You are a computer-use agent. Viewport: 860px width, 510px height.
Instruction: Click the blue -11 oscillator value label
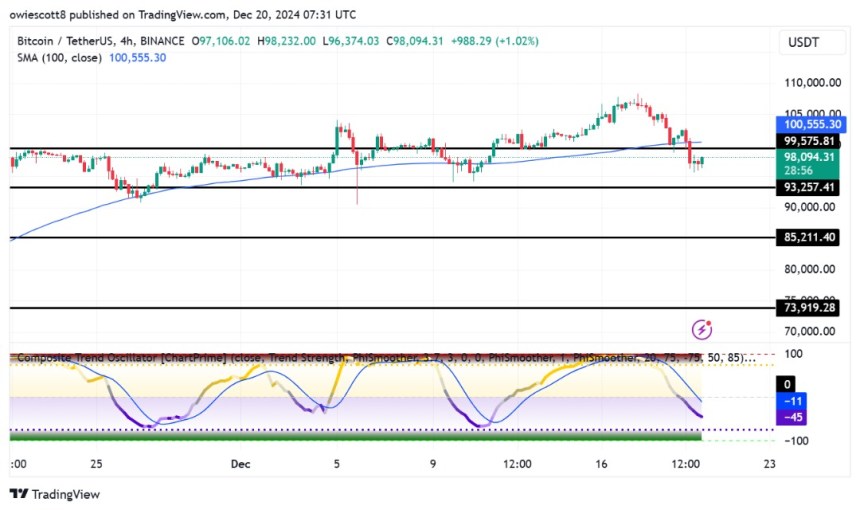coord(789,399)
